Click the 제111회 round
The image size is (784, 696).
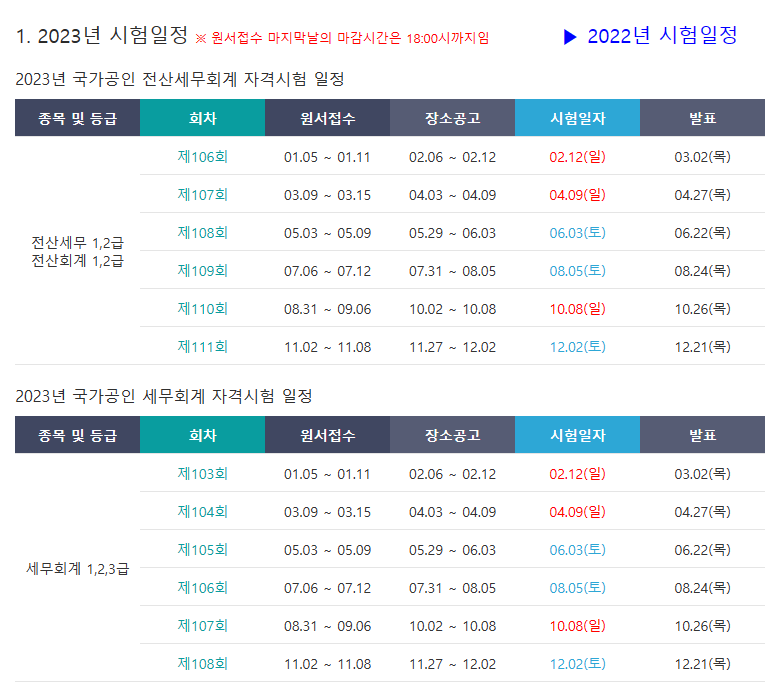click(x=202, y=347)
